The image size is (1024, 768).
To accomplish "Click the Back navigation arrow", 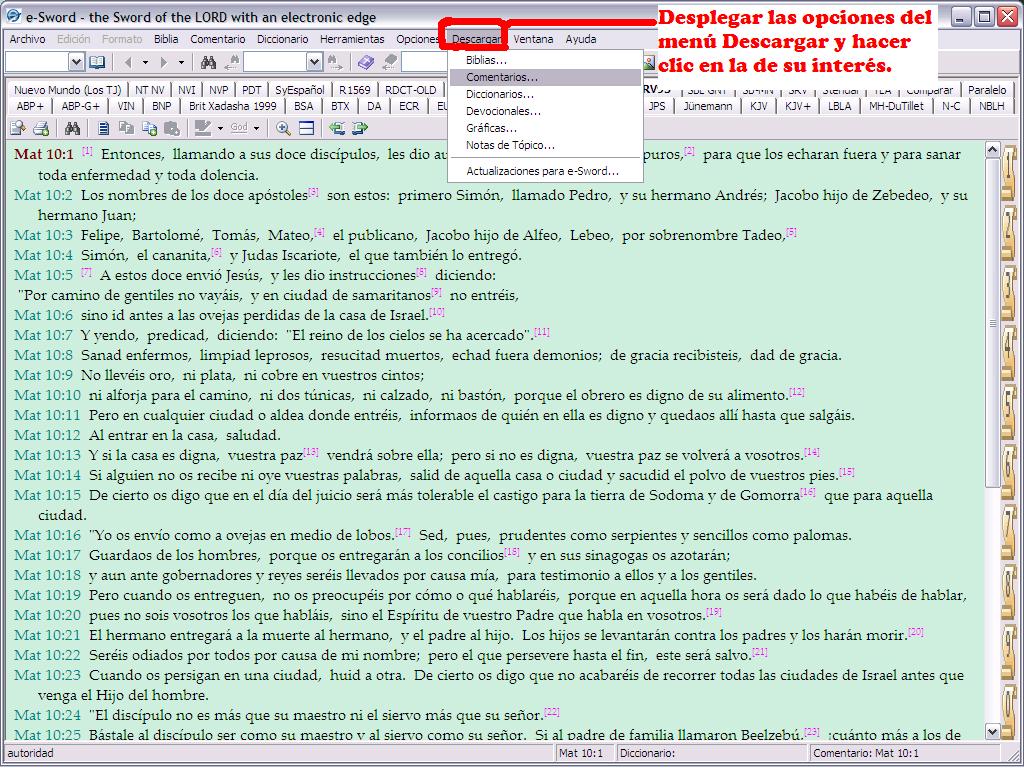I will click(x=128, y=63).
